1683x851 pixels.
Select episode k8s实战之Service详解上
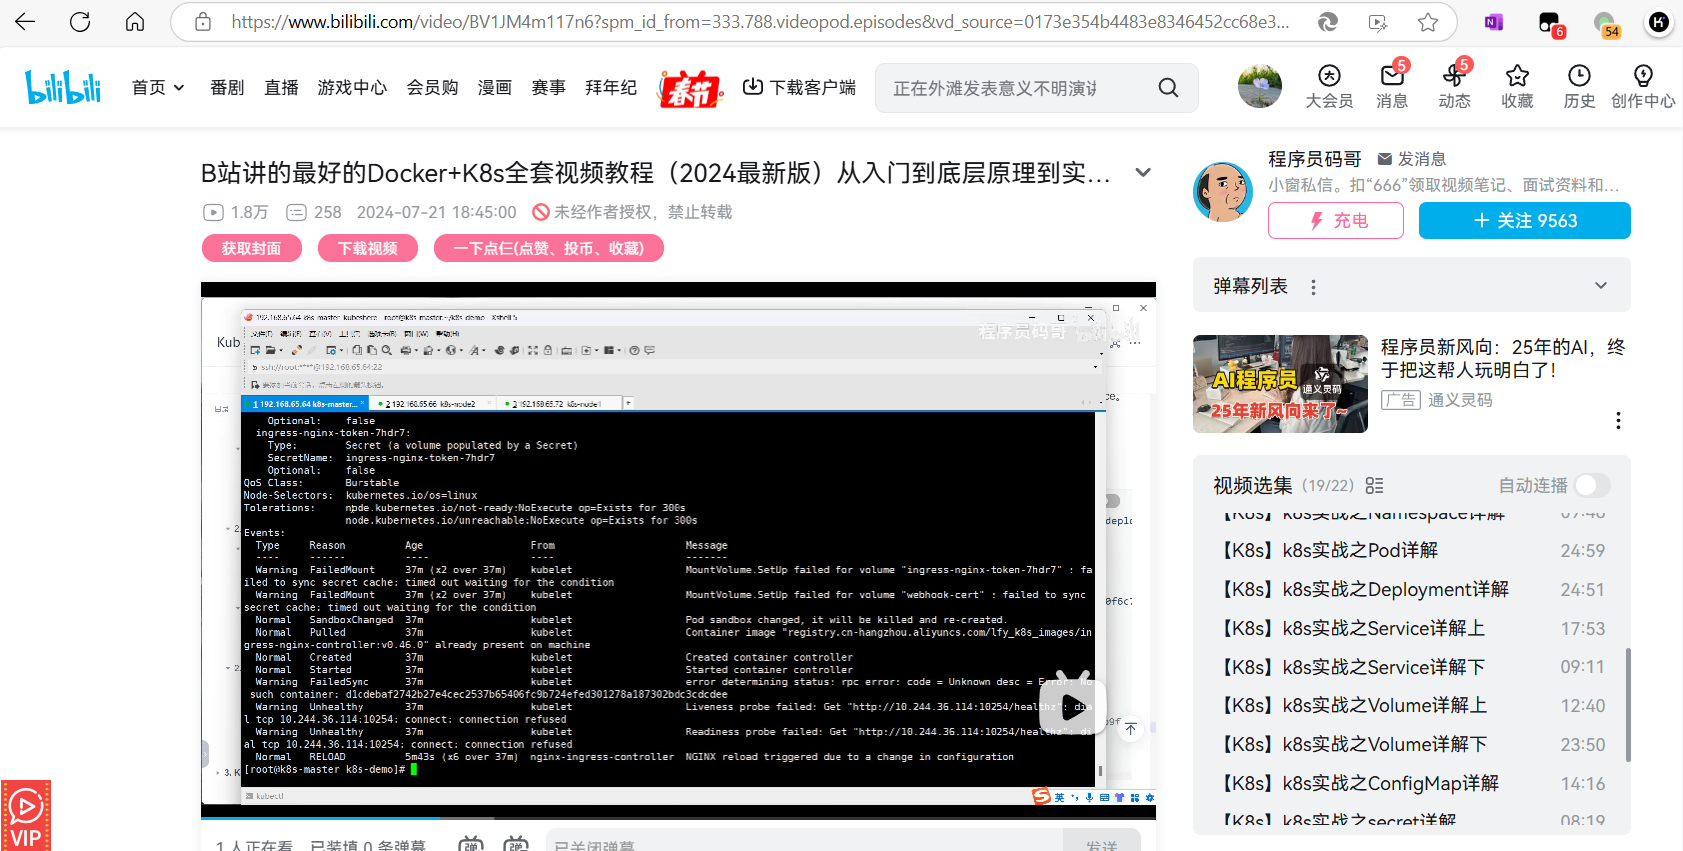pyautogui.click(x=1411, y=629)
